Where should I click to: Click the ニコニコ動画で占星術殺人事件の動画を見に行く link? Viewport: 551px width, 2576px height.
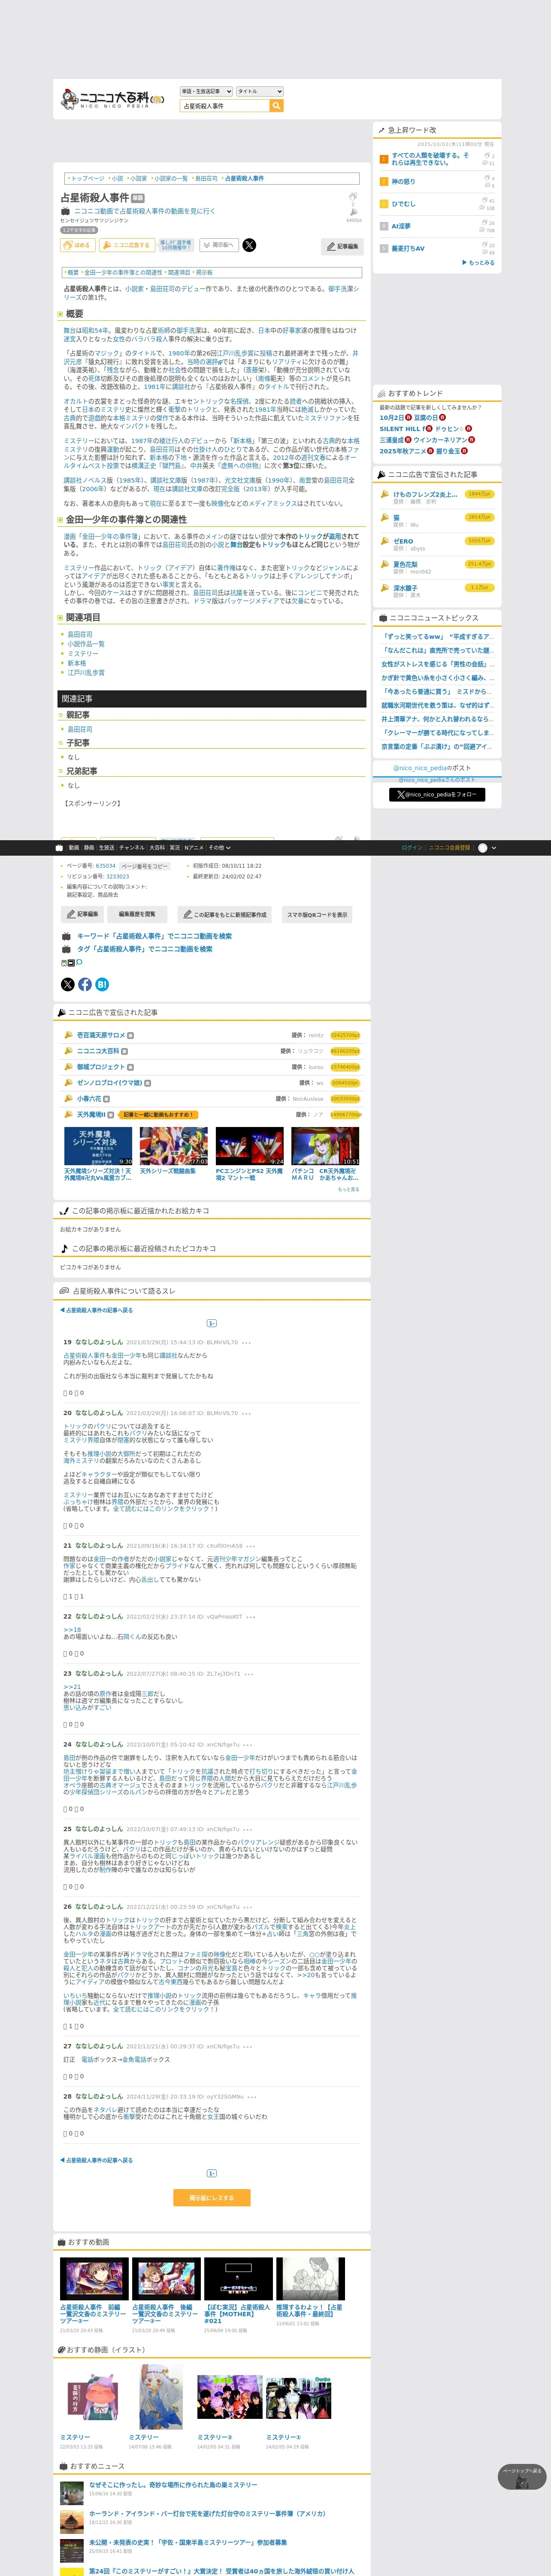tap(145, 211)
